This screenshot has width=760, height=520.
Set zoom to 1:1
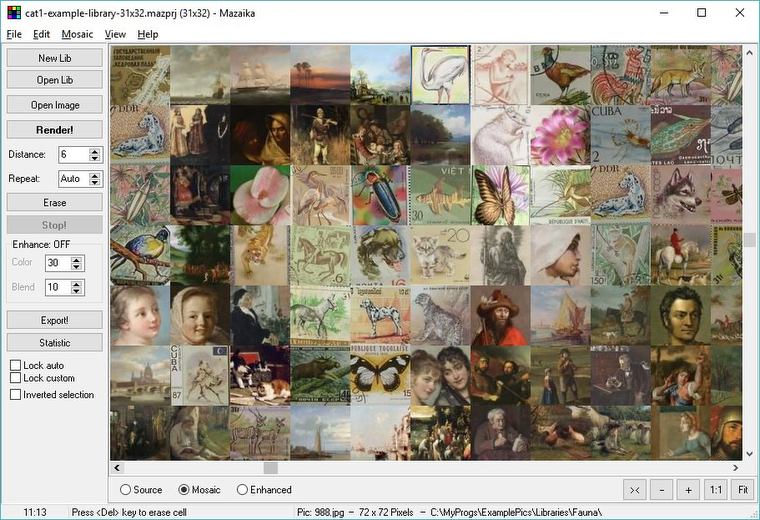pyautogui.click(x=715, y=490)
